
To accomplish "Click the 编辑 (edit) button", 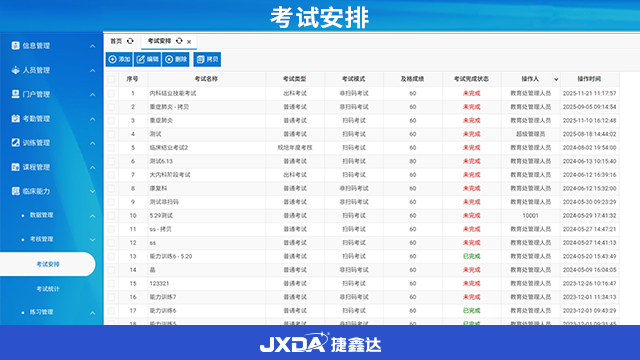I will click(147, 59).
